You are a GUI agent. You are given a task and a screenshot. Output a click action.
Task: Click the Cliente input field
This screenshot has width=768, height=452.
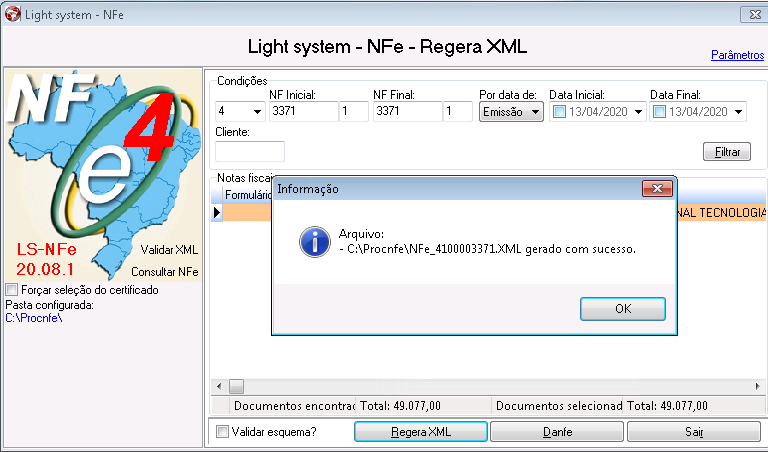pyautogui.click(x=250, y=151)
